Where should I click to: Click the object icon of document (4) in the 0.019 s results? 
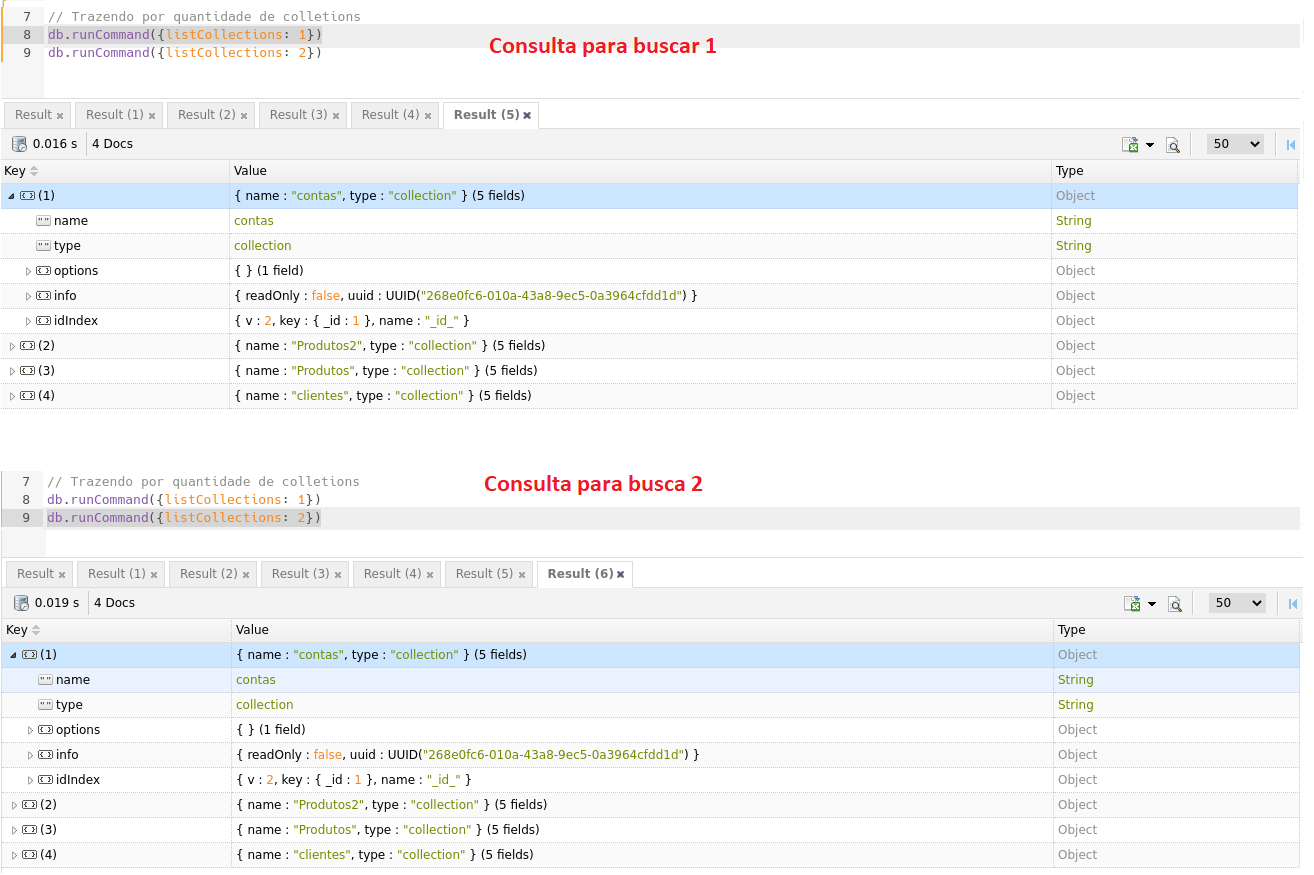click(x=29, y=855)
